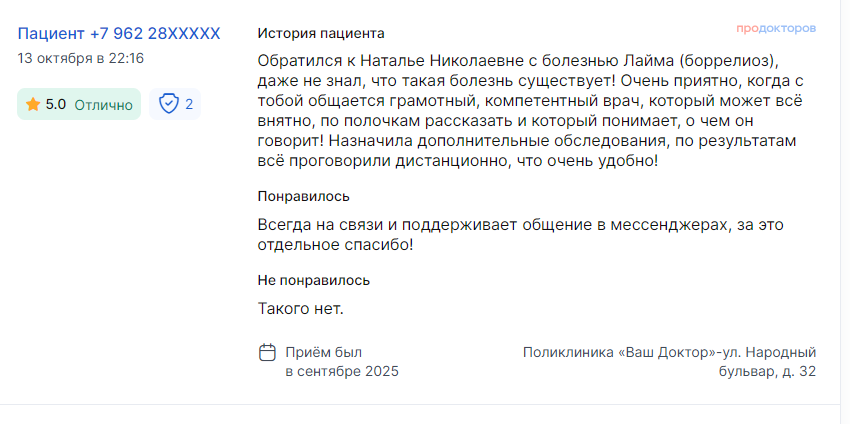This screenshot has width=850, height=424.
Task: Click the Приём был в сентябре 2025 text
Action: 341,362
